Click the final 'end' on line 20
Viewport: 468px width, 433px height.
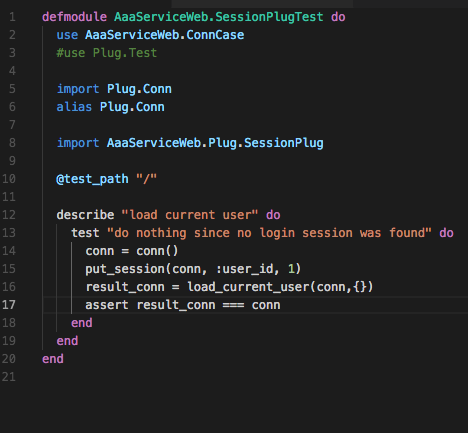[53, 359]
